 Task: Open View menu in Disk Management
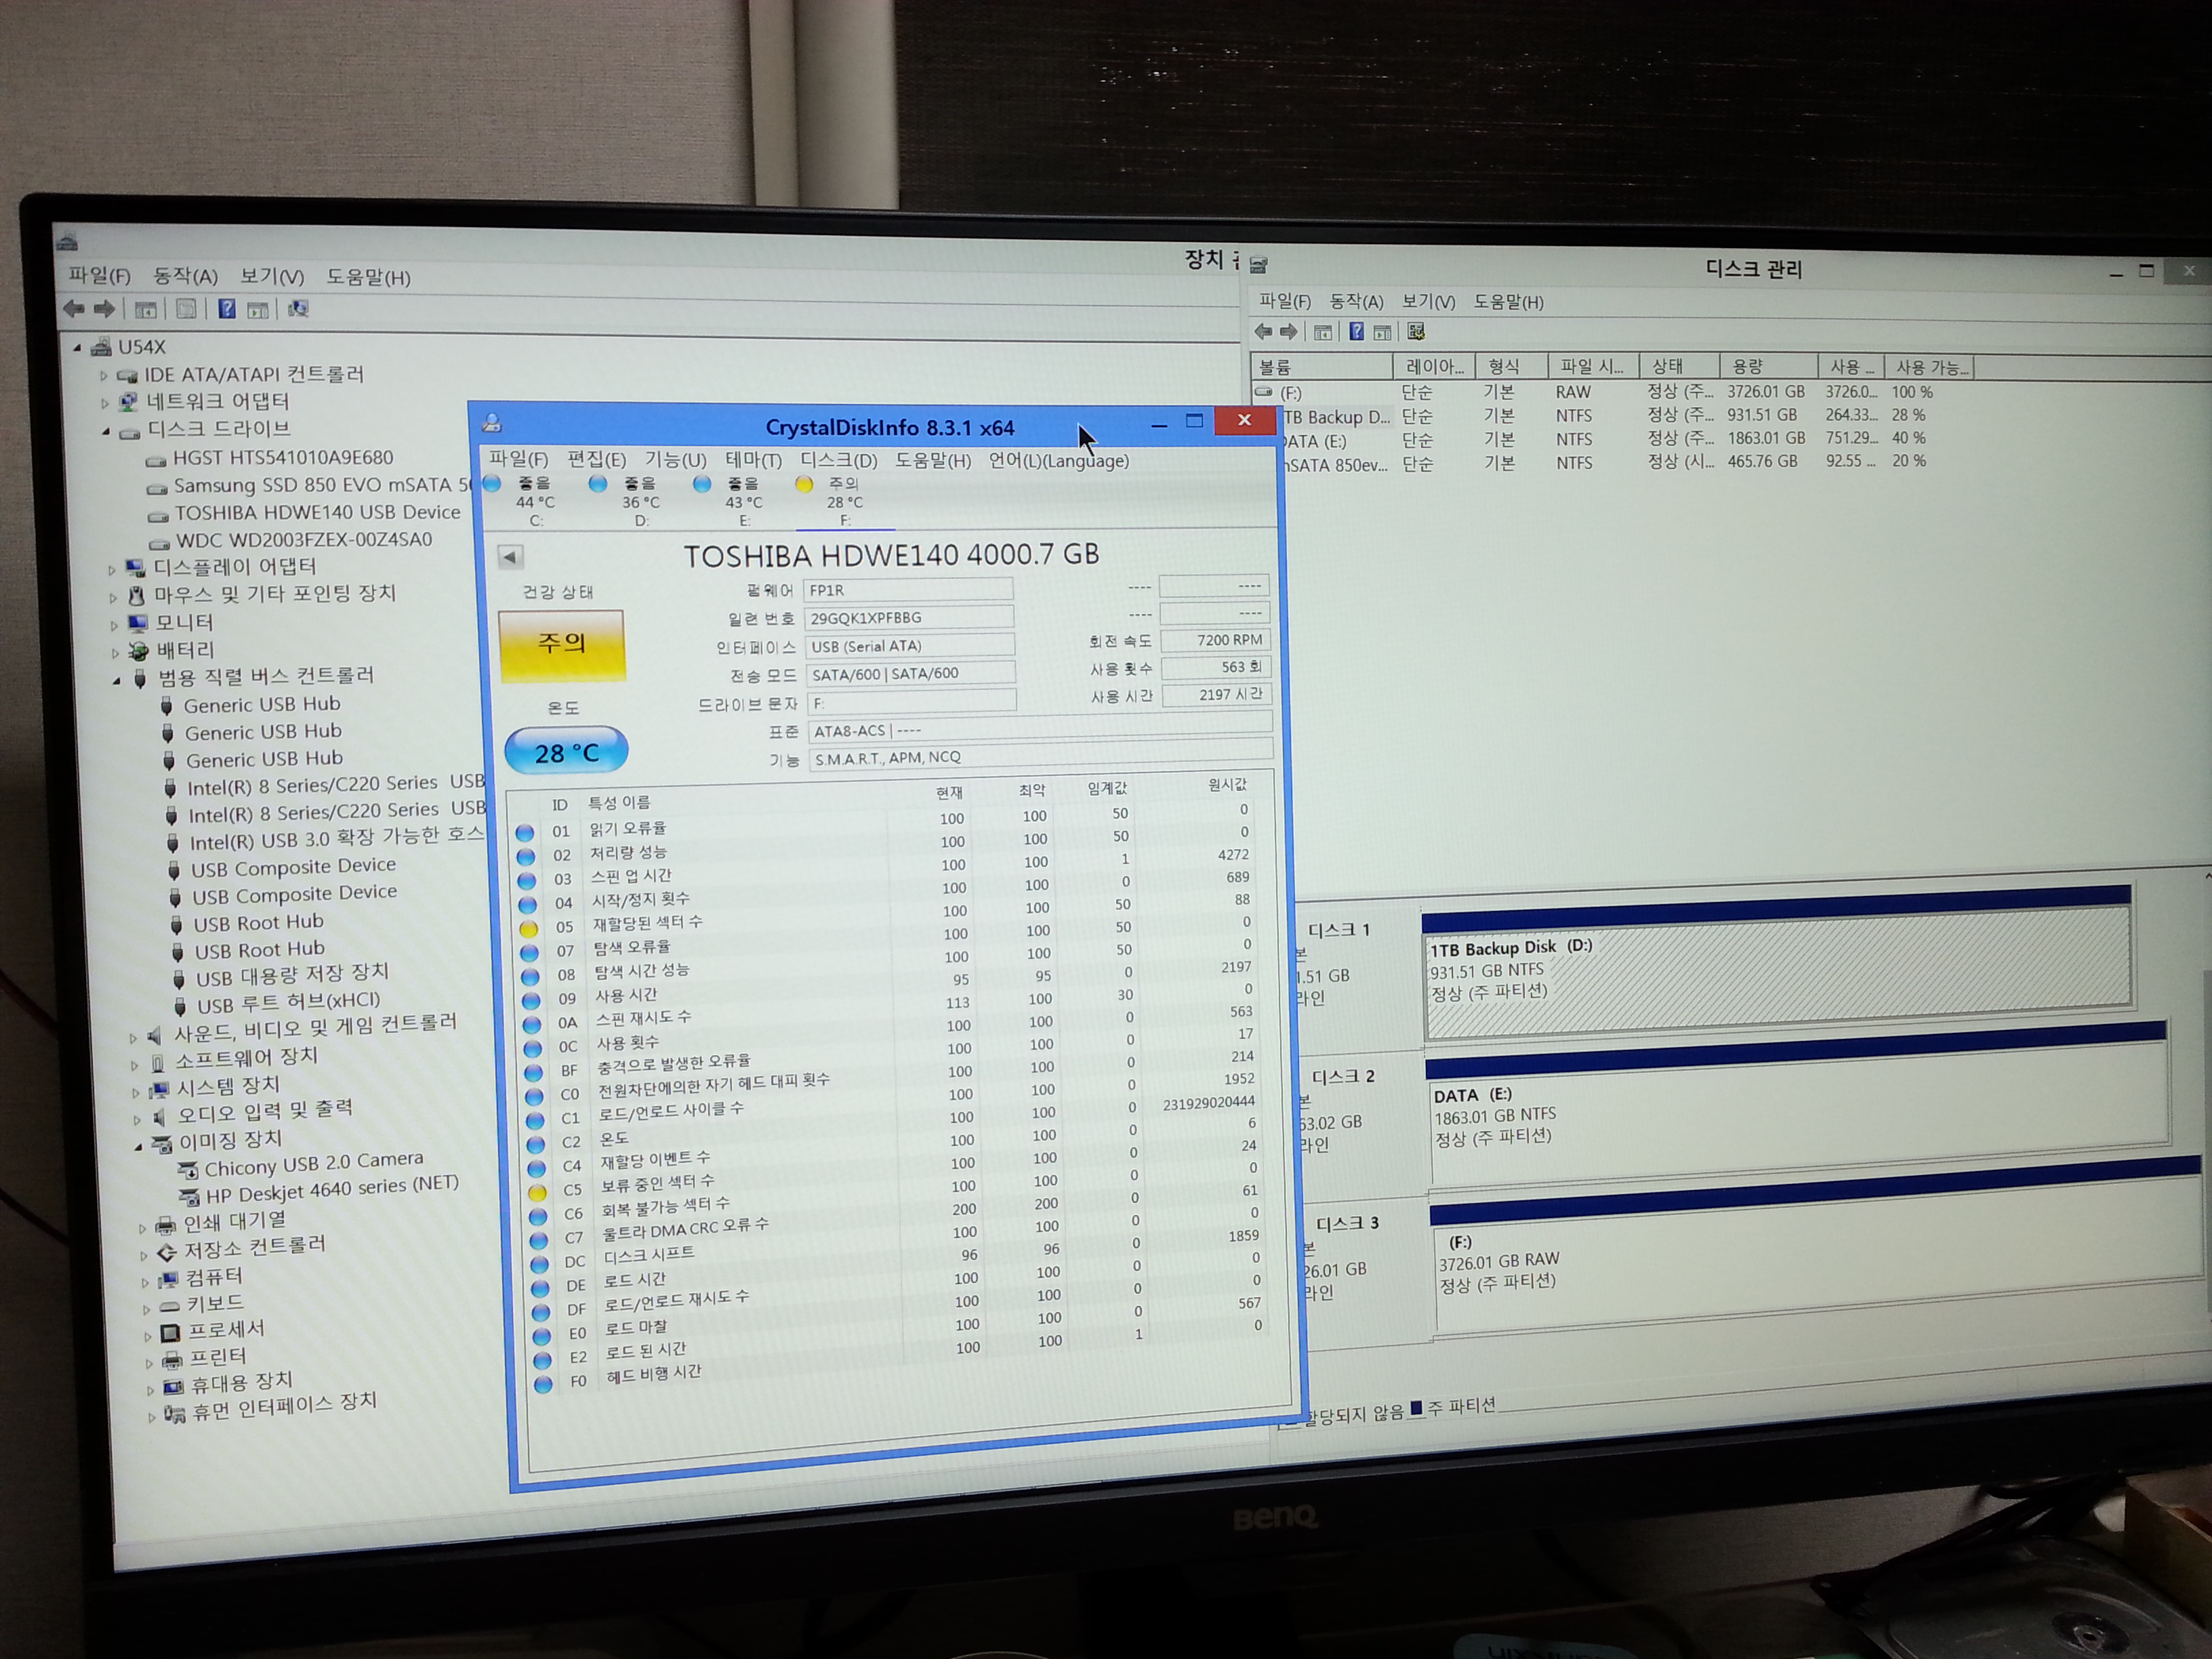click(1428, 301)
